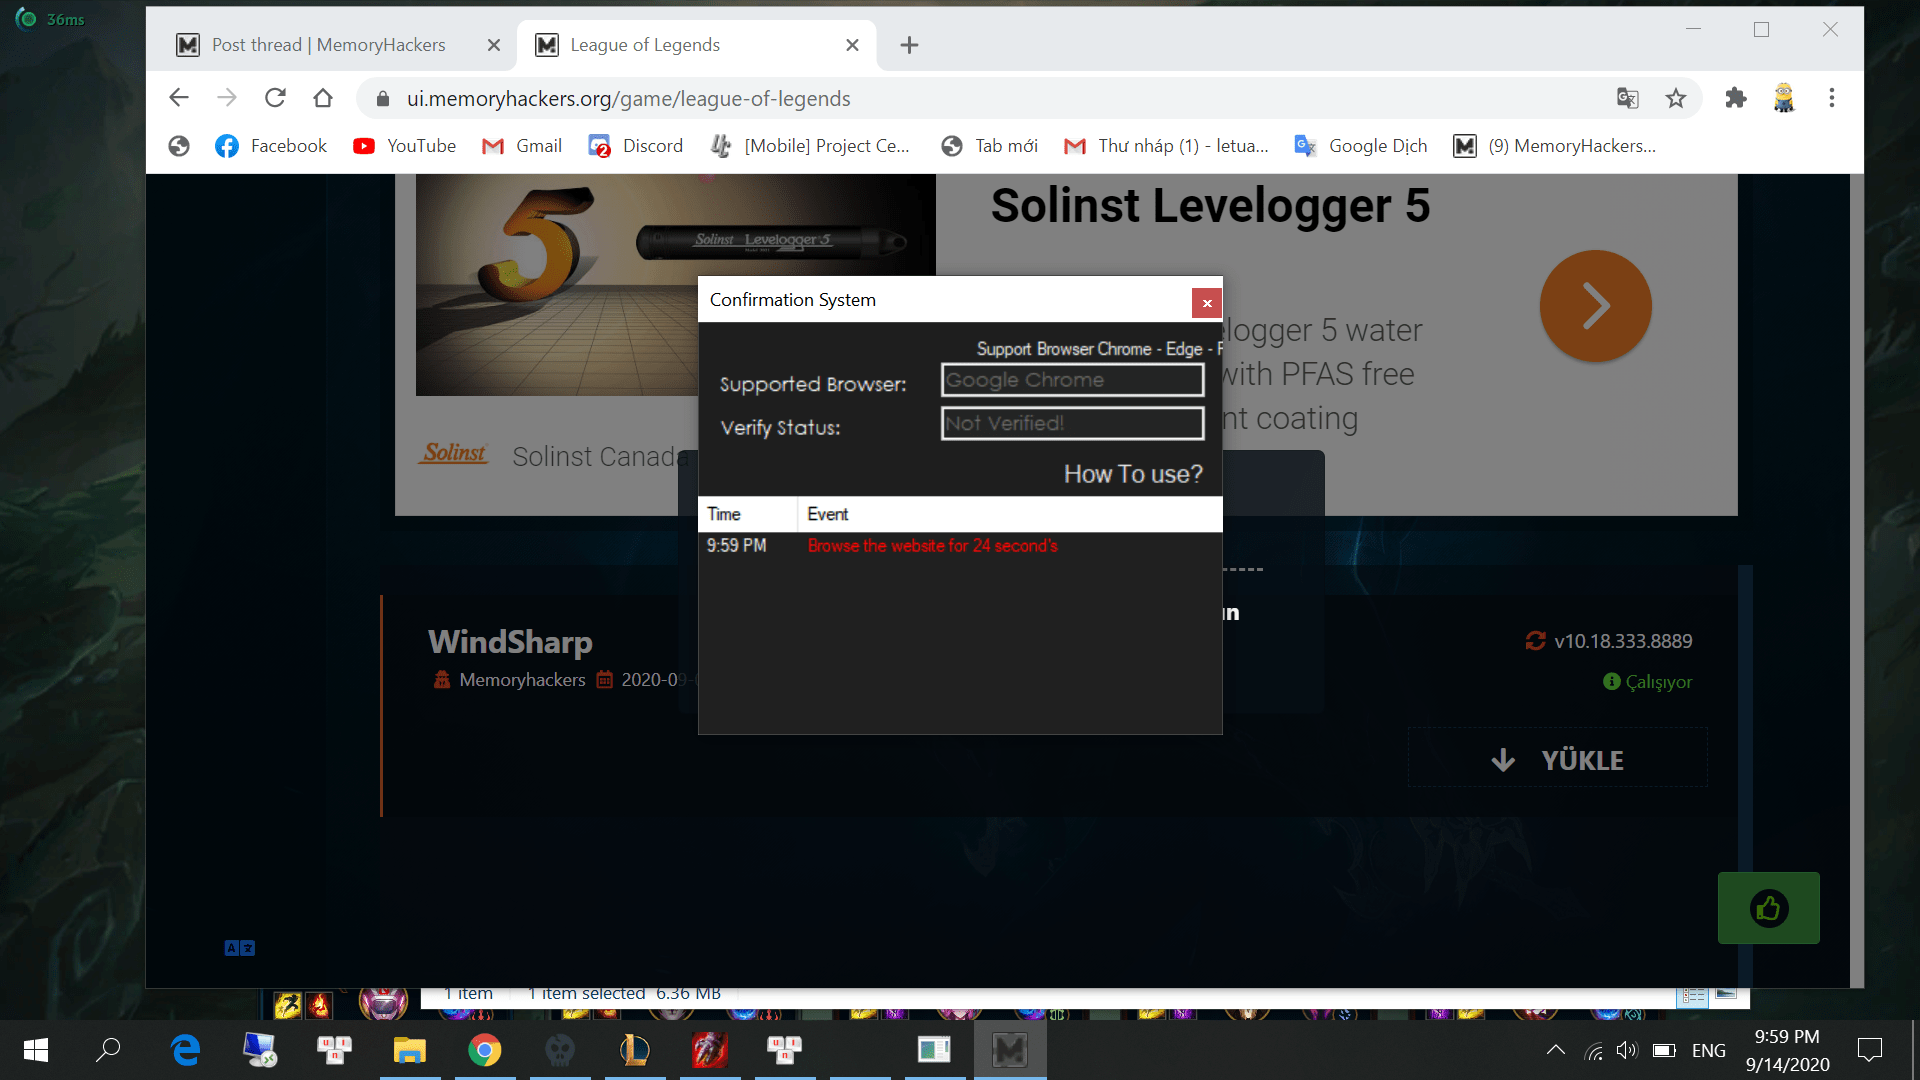Open the YouTube bookmark
1920x1080 pixels.
click(x=404, y=146)
